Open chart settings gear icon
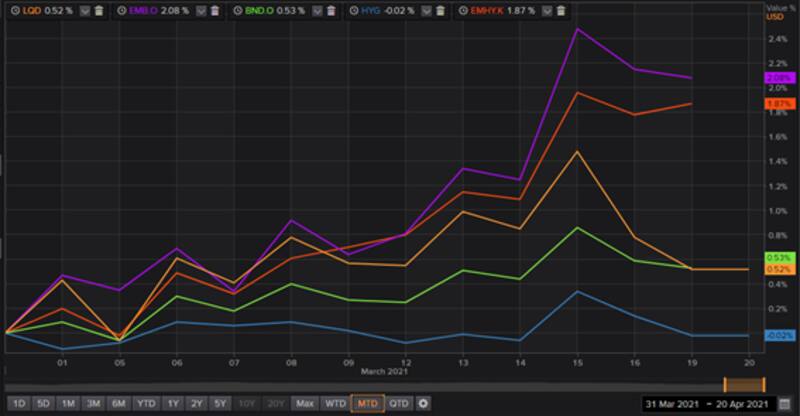 pyautogui.click(x=423, y=403)
